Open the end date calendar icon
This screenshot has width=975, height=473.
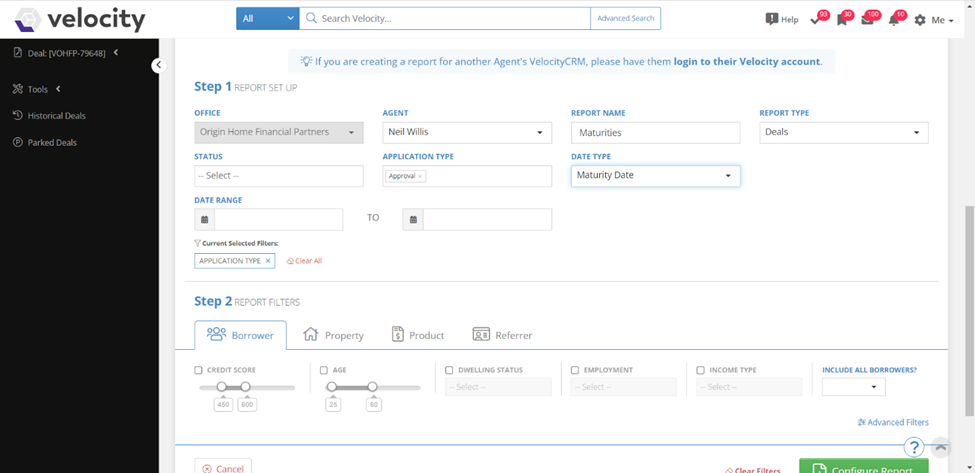click(x=413, y=219)
